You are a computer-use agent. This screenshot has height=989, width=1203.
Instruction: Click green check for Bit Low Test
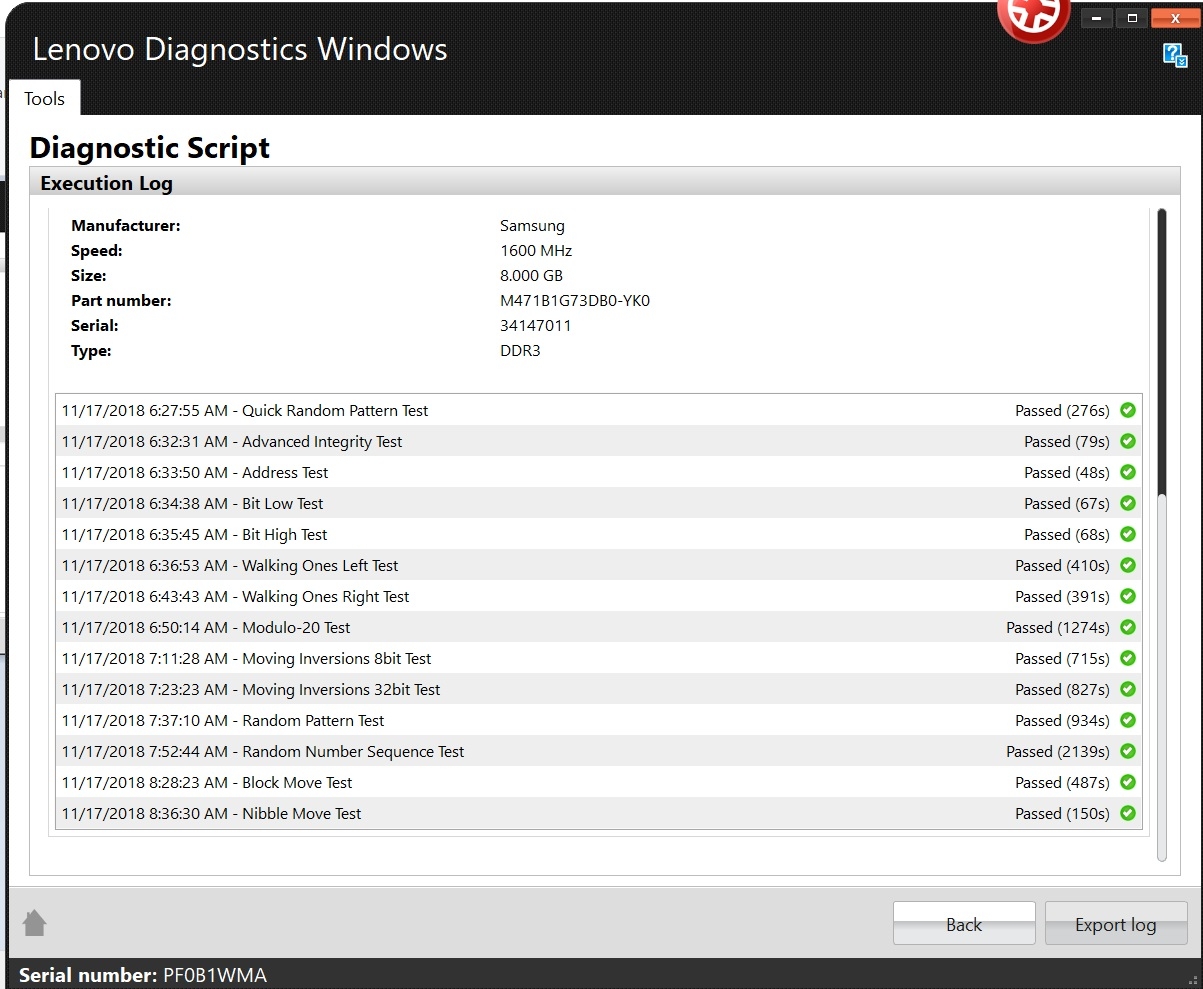[1128, 503]
